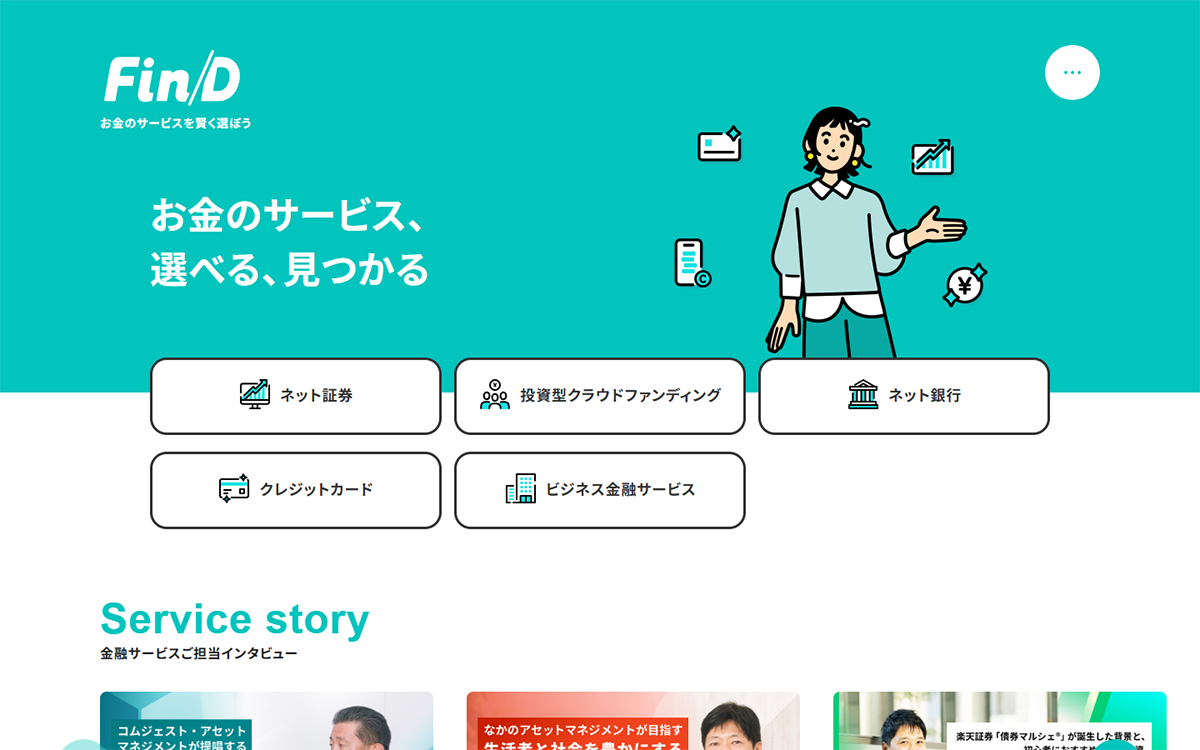Click the ビジネス金融サービス office building icon
The width and height of the screenshot is (1200, 750).
click(521, 489)
